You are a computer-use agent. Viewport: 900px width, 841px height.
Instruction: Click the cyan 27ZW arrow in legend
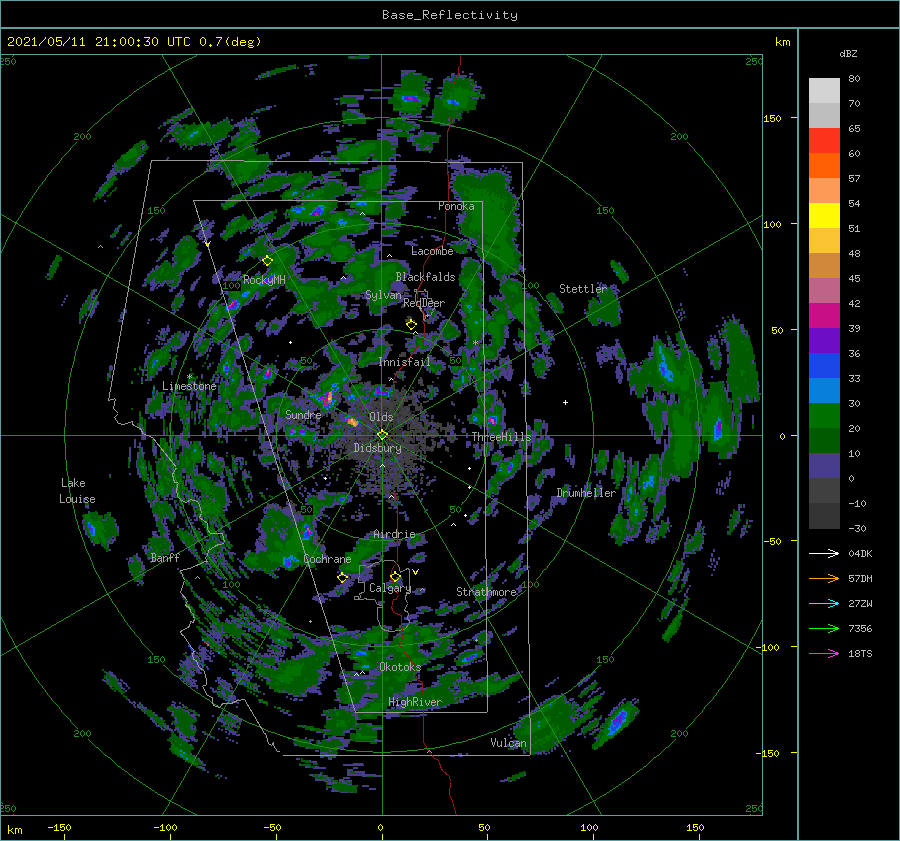click(x=824, y=603)
